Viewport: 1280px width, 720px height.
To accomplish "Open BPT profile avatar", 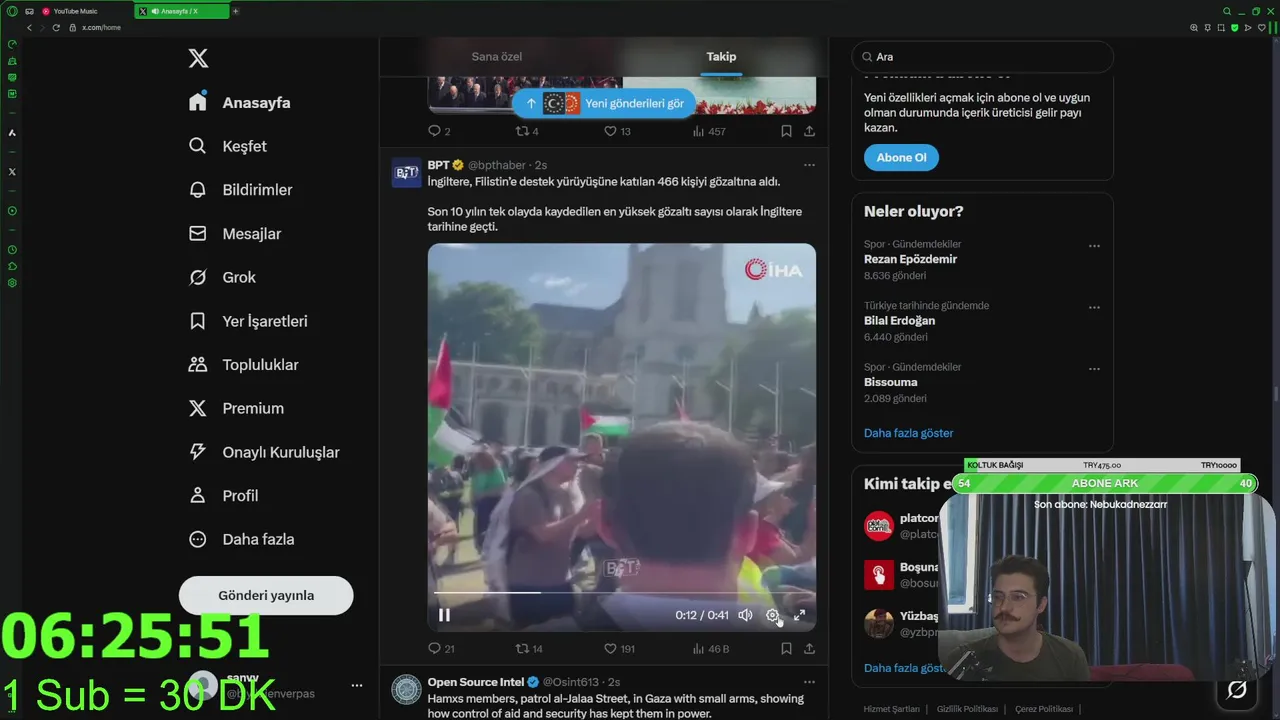I will coord(406,172).
